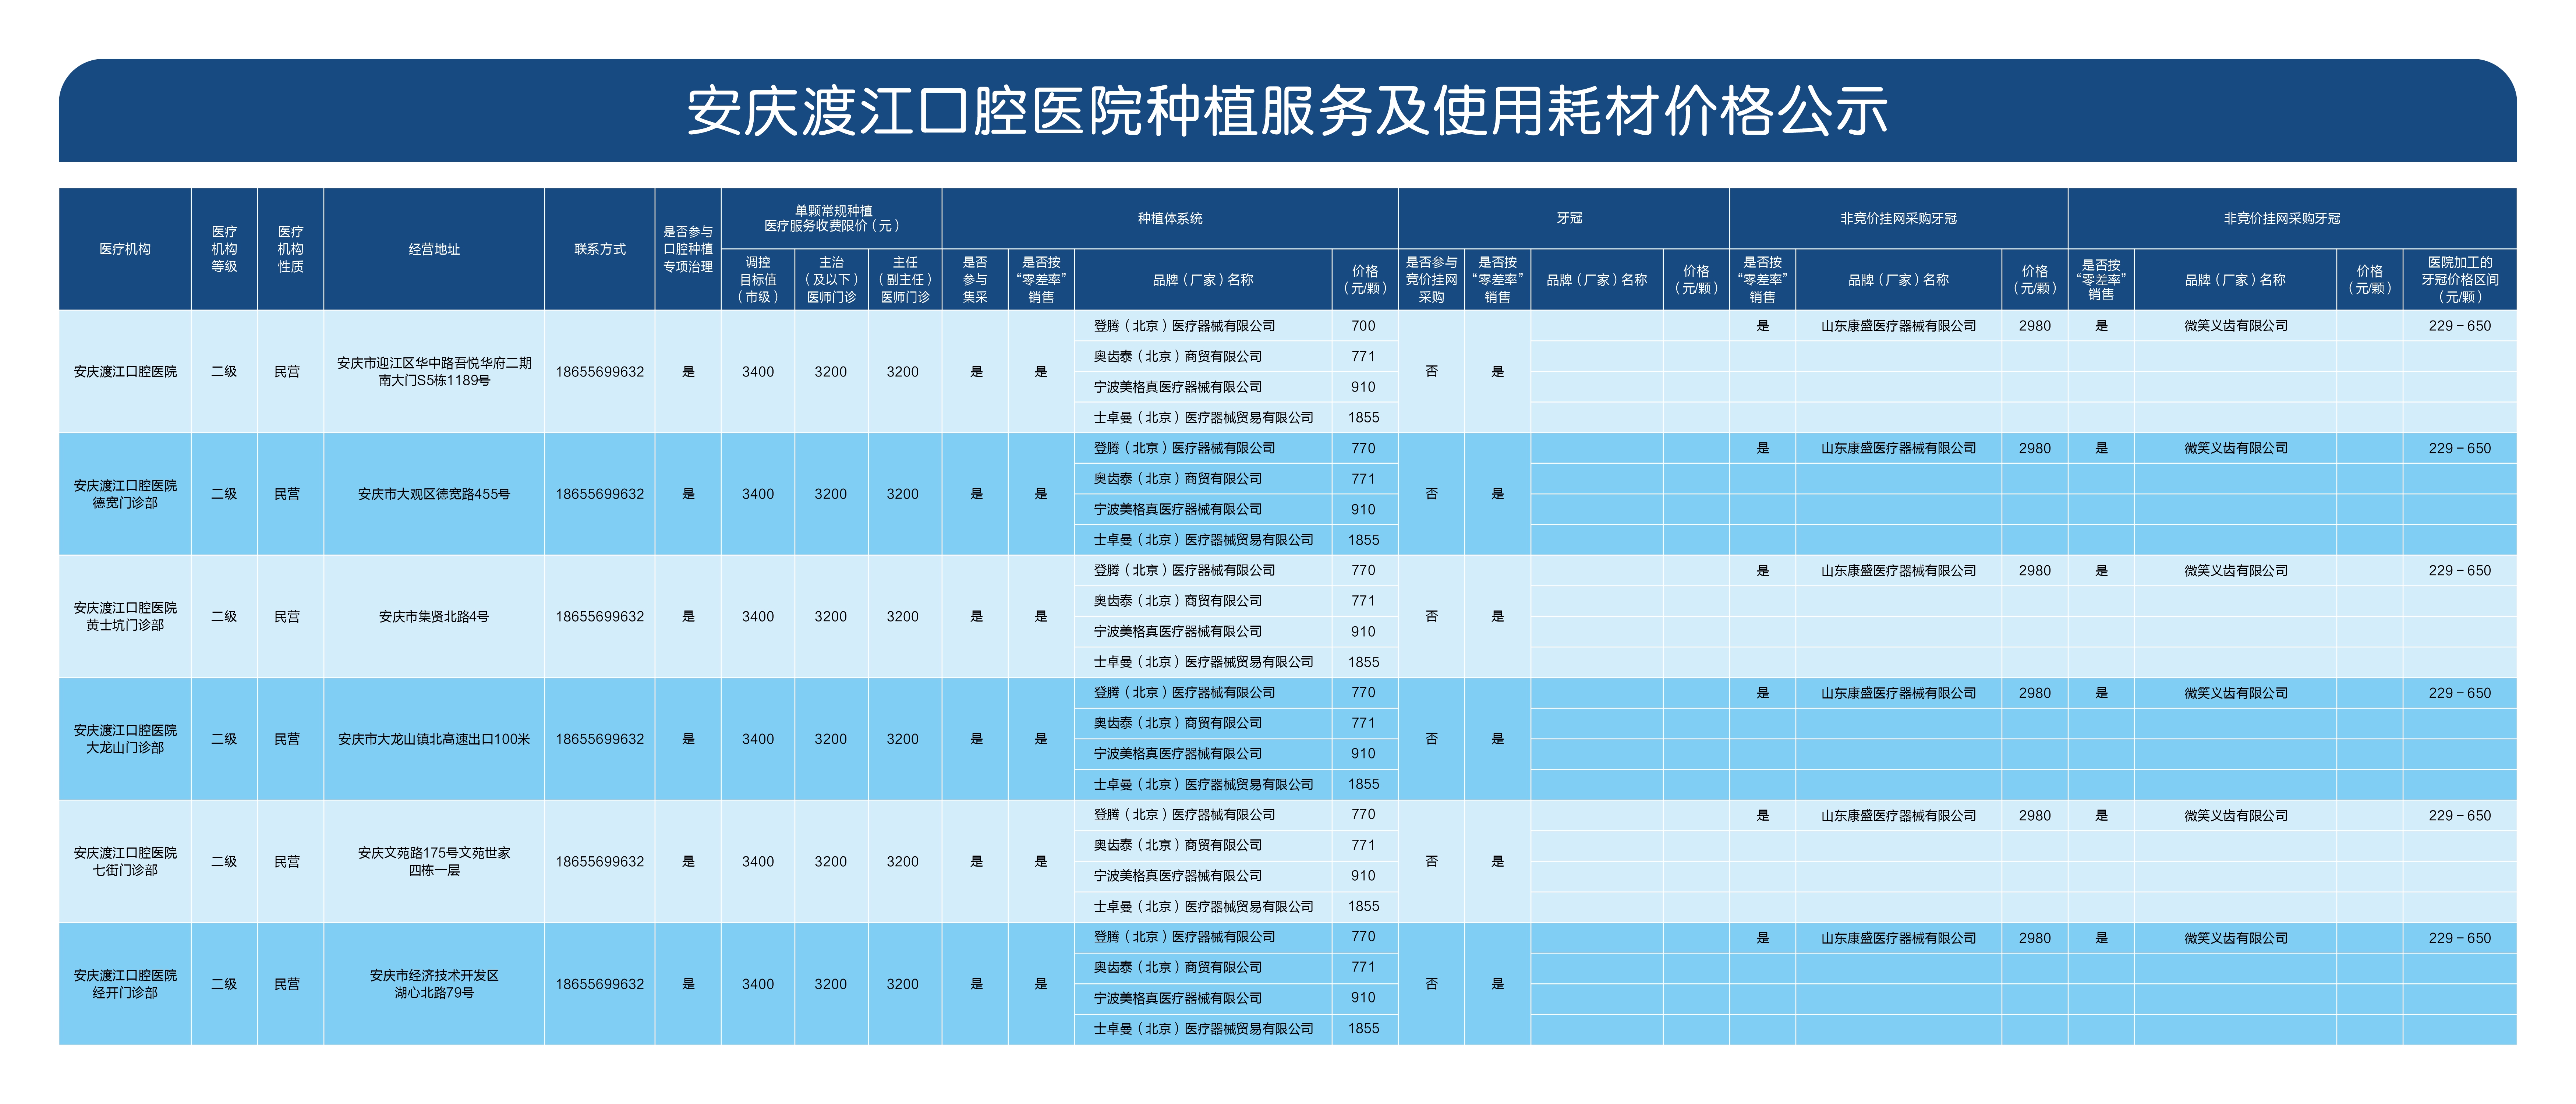Click the 种植体系统 group header

pos(1170,218)
